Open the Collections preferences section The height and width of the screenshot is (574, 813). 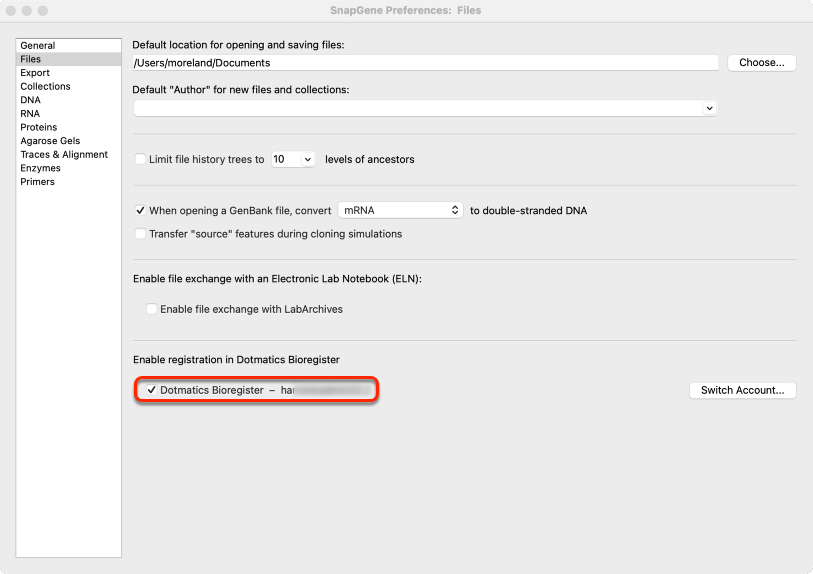pos(45,86)
